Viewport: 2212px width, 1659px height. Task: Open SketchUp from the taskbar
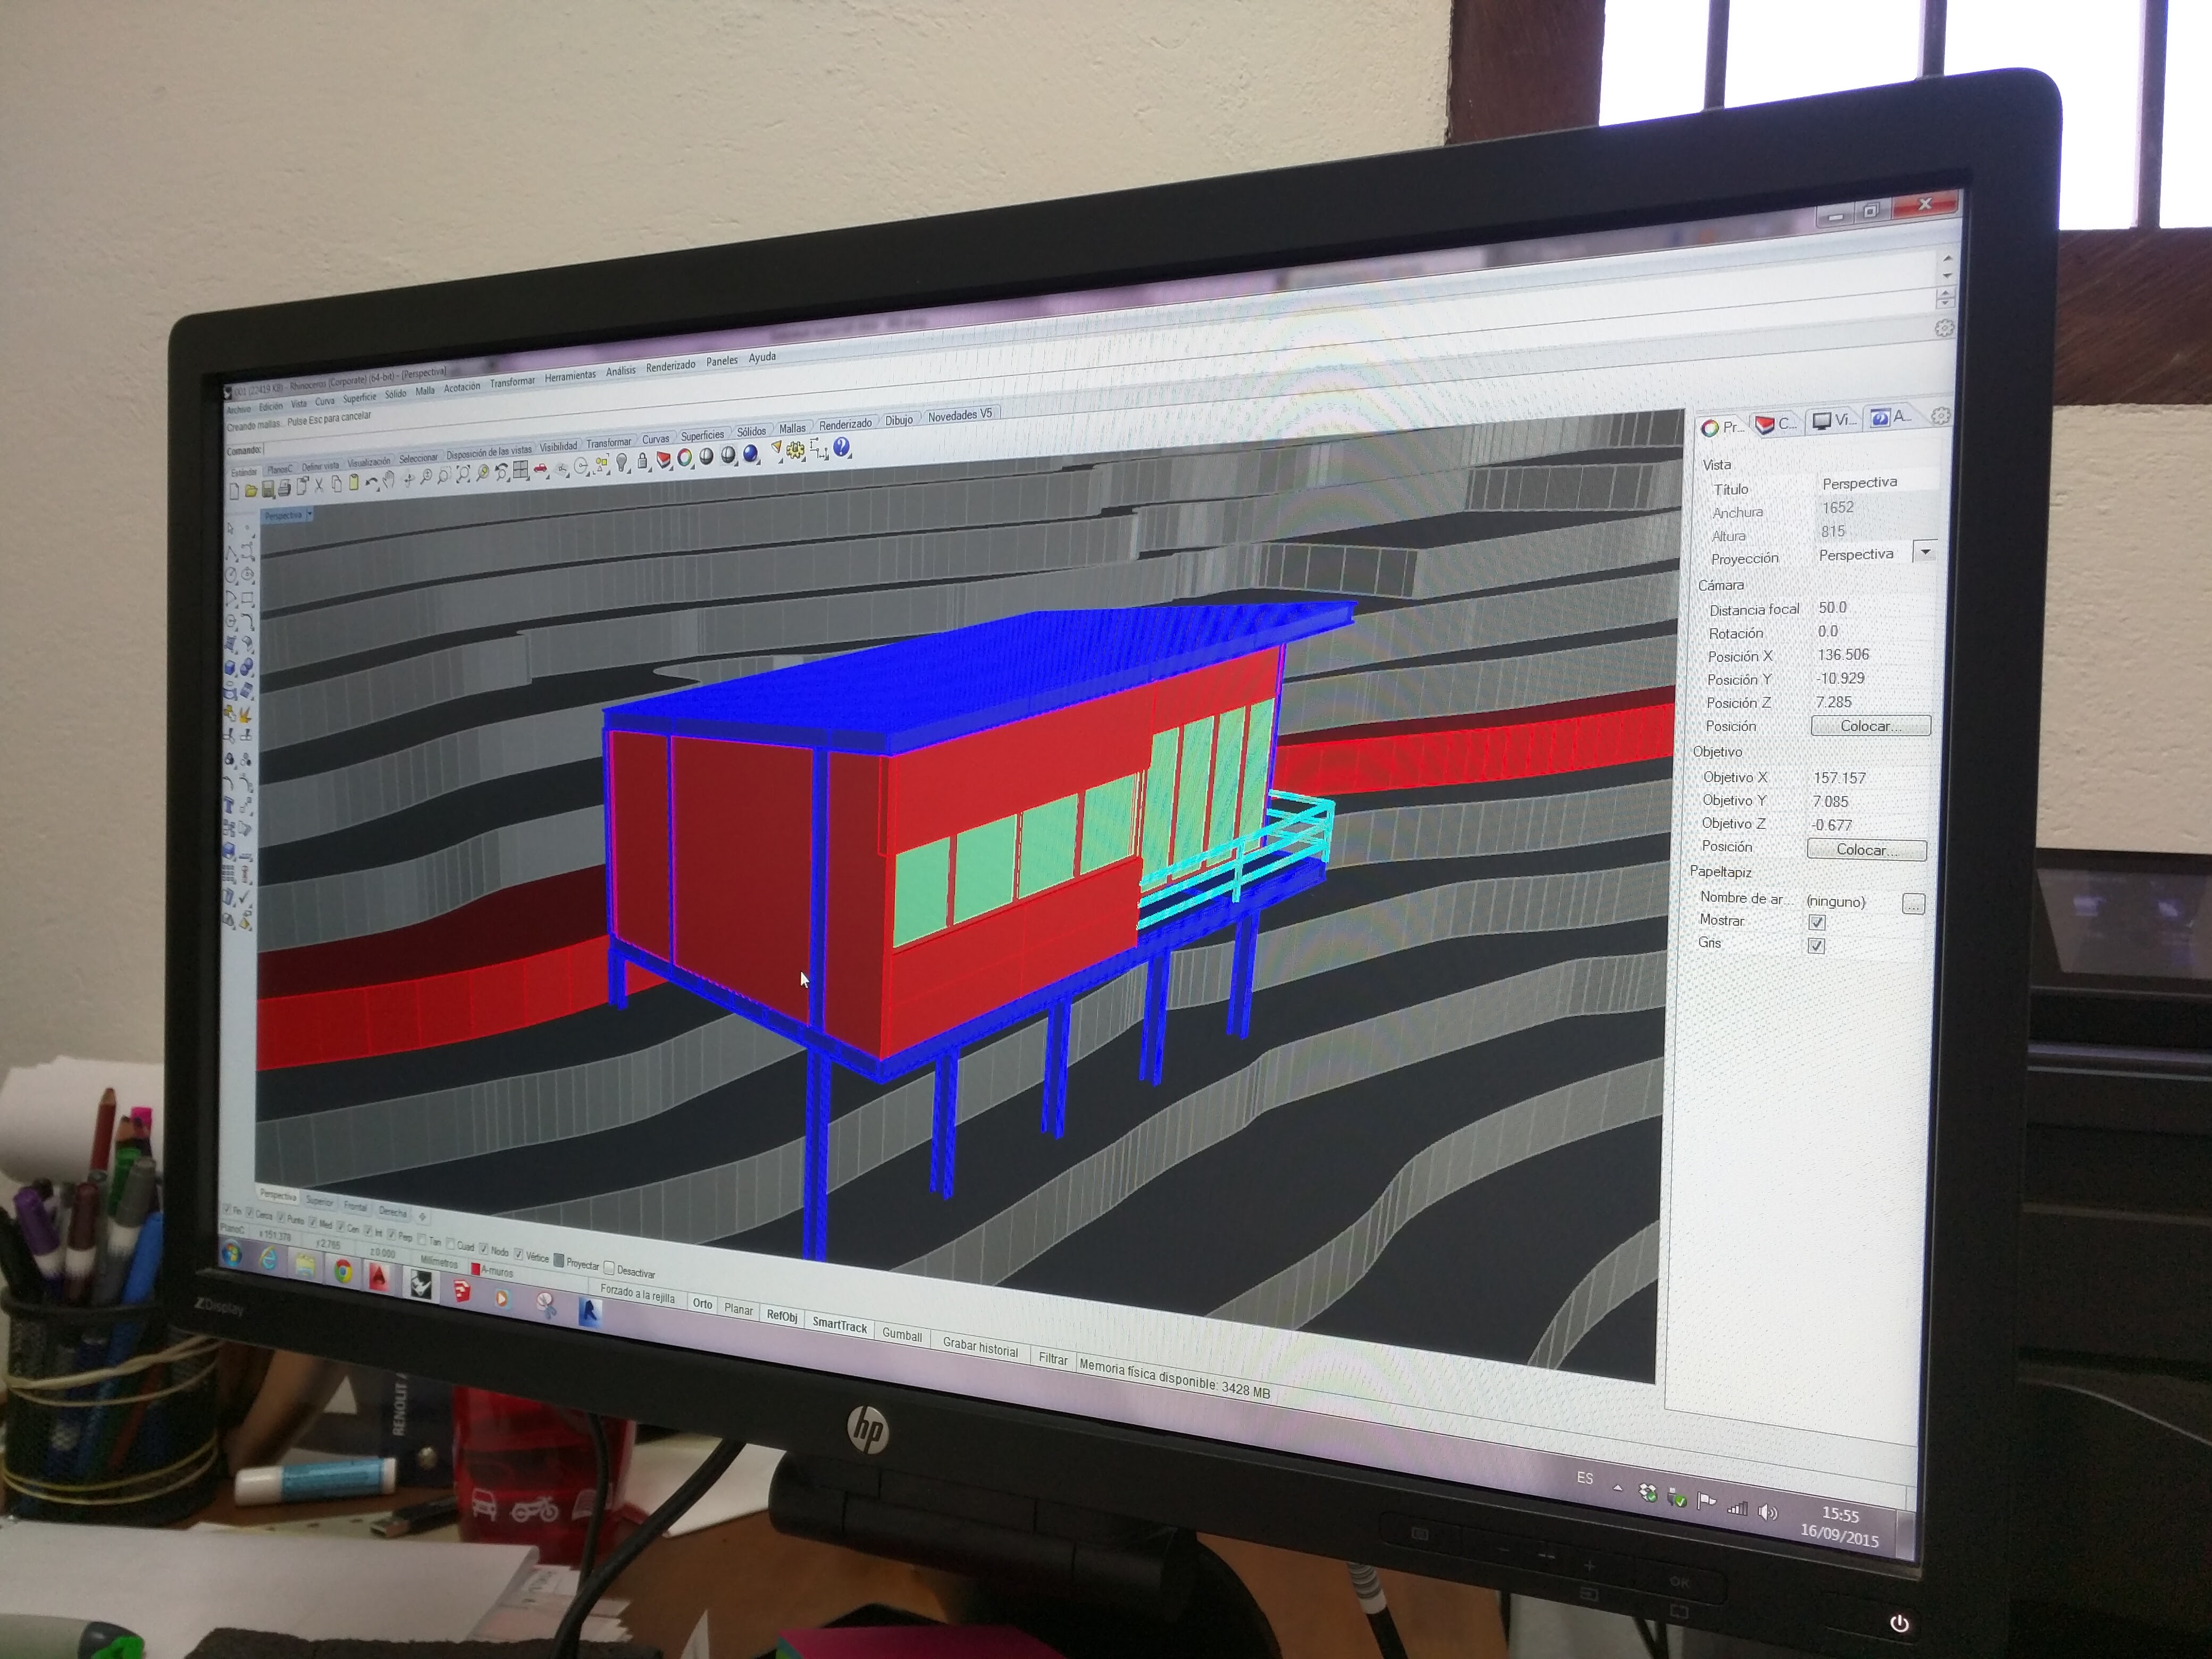[x=461, y=1290]
